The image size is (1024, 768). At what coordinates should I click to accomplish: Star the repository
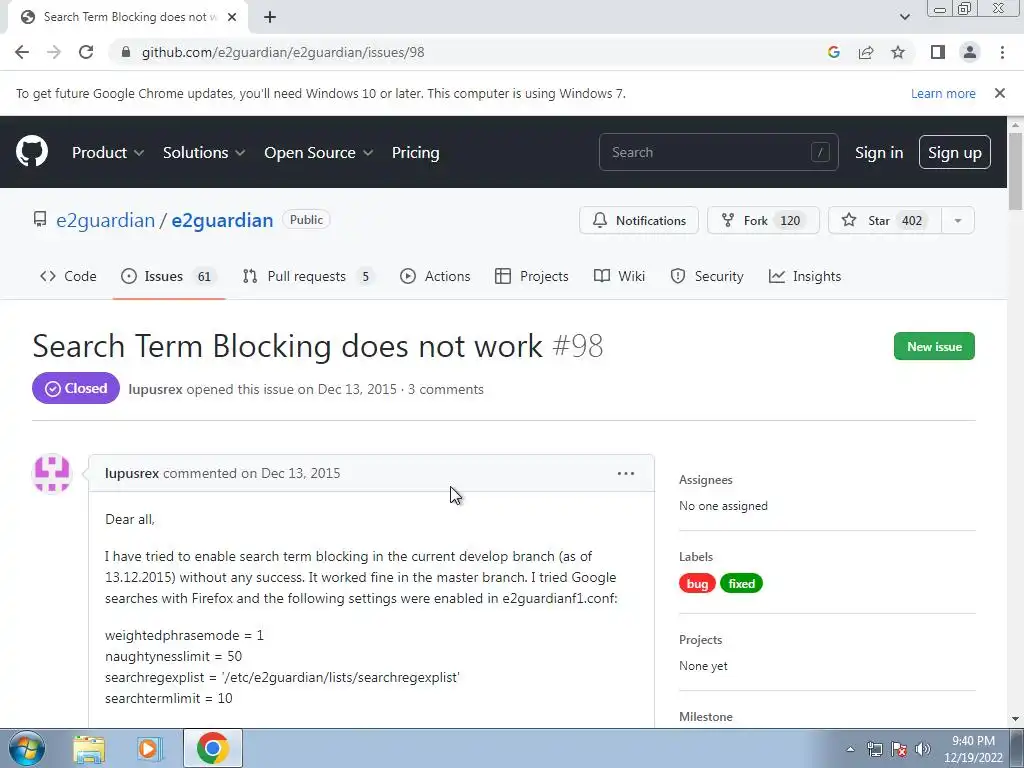[885, 220]
